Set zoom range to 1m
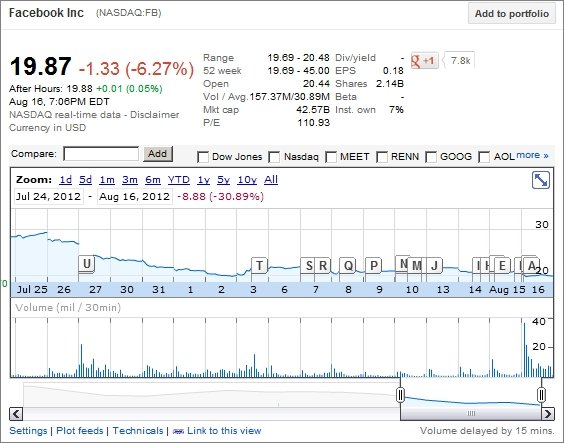This screenshot has width=564, height=443. [107, 179]
